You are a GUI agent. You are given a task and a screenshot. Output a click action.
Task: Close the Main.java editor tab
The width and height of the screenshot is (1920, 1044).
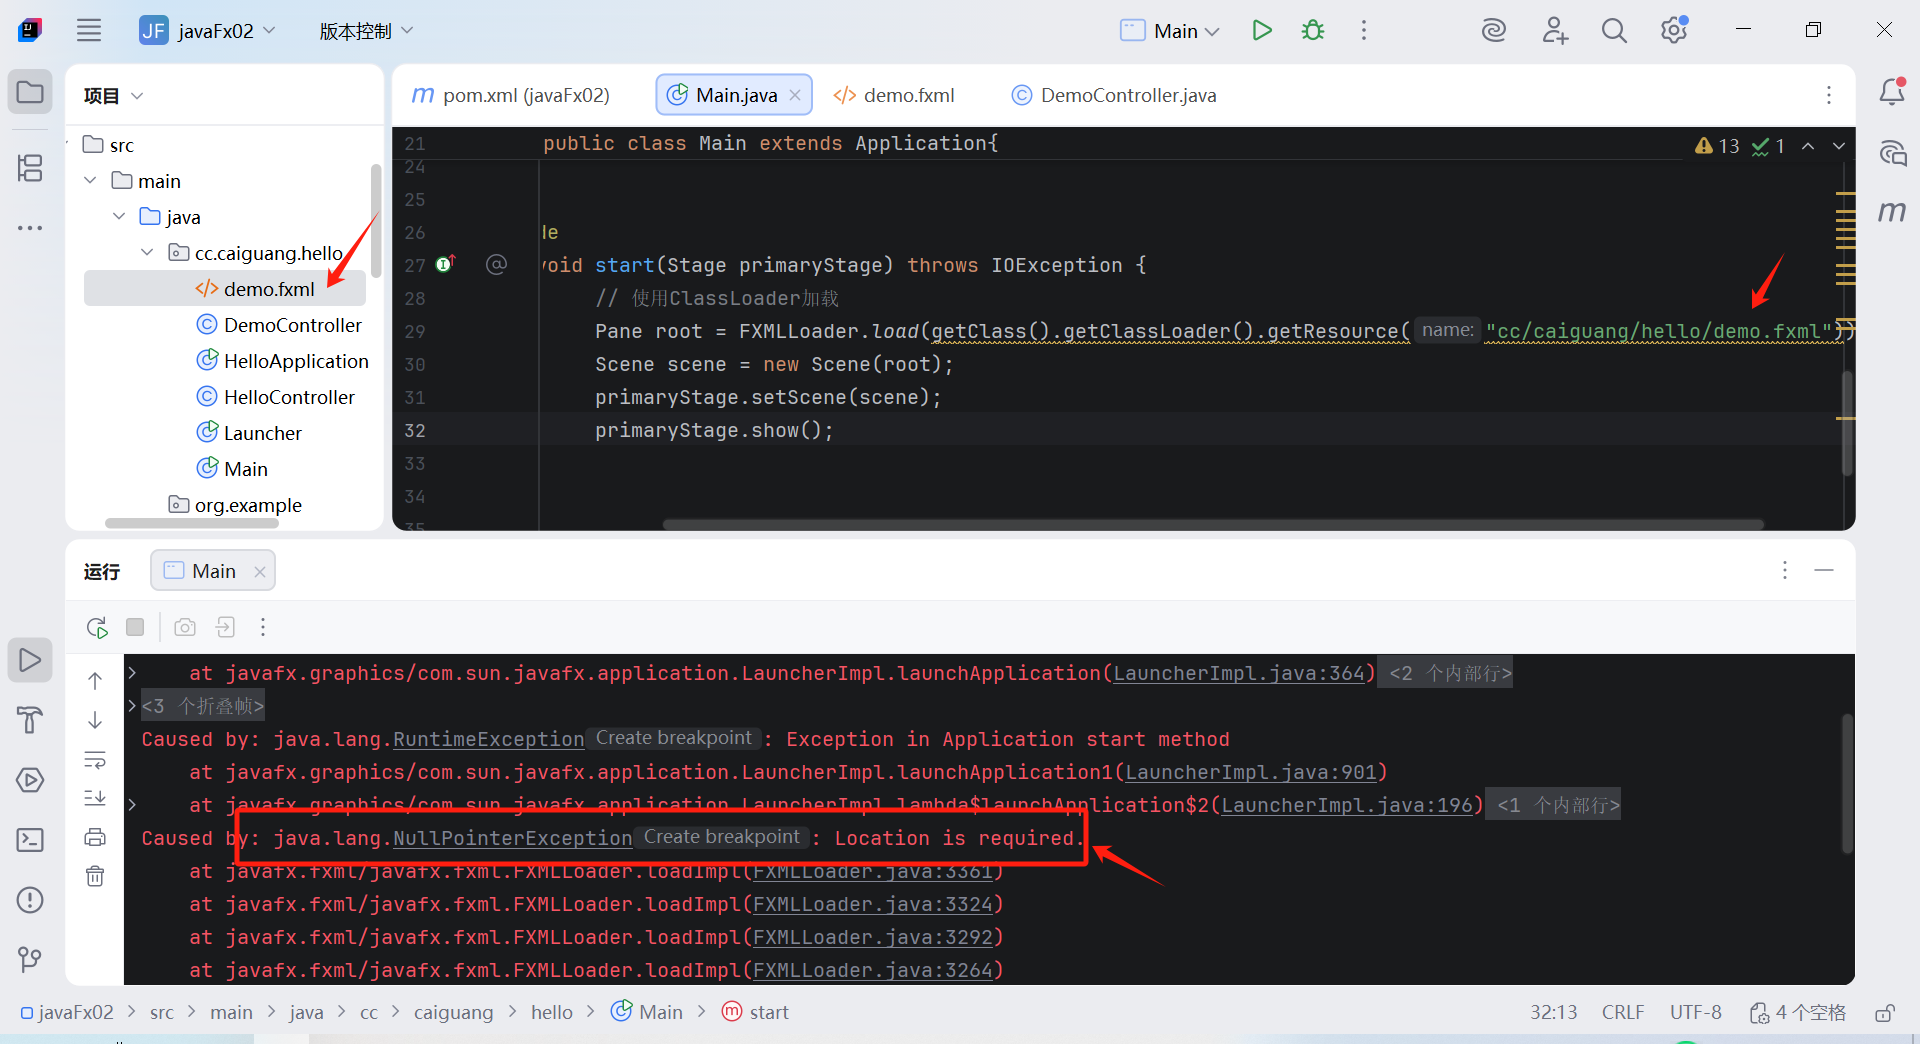[795, 95]
